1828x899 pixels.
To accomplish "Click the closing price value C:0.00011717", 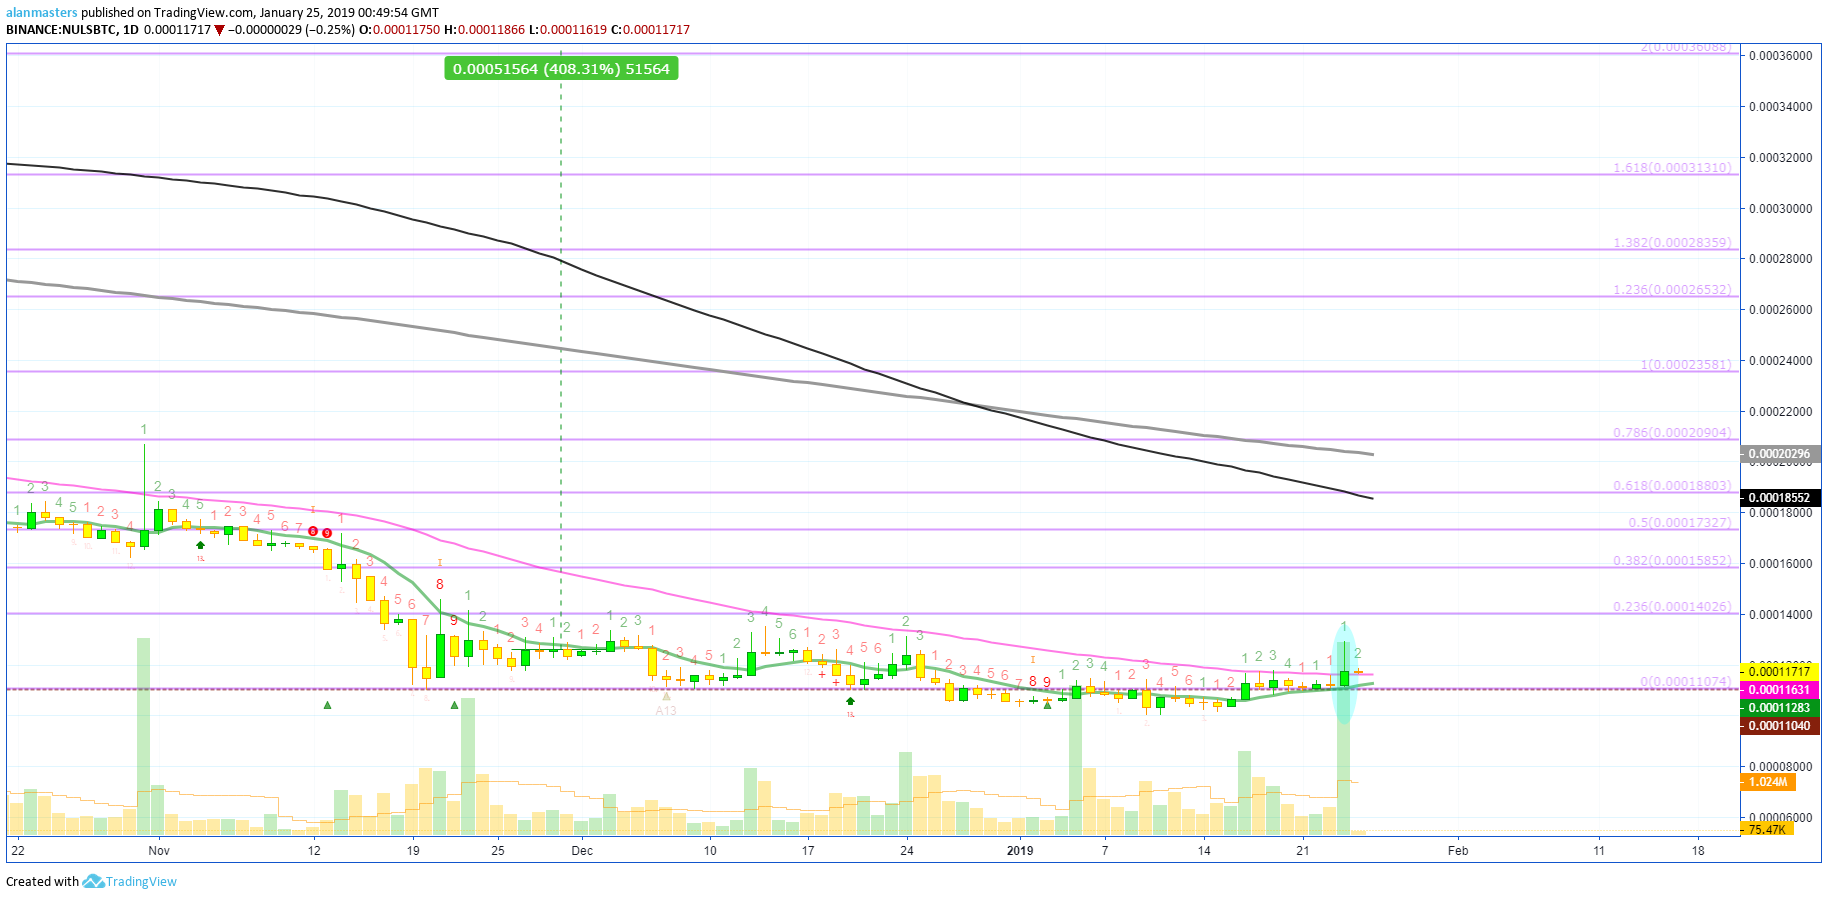I will point(650,30).
